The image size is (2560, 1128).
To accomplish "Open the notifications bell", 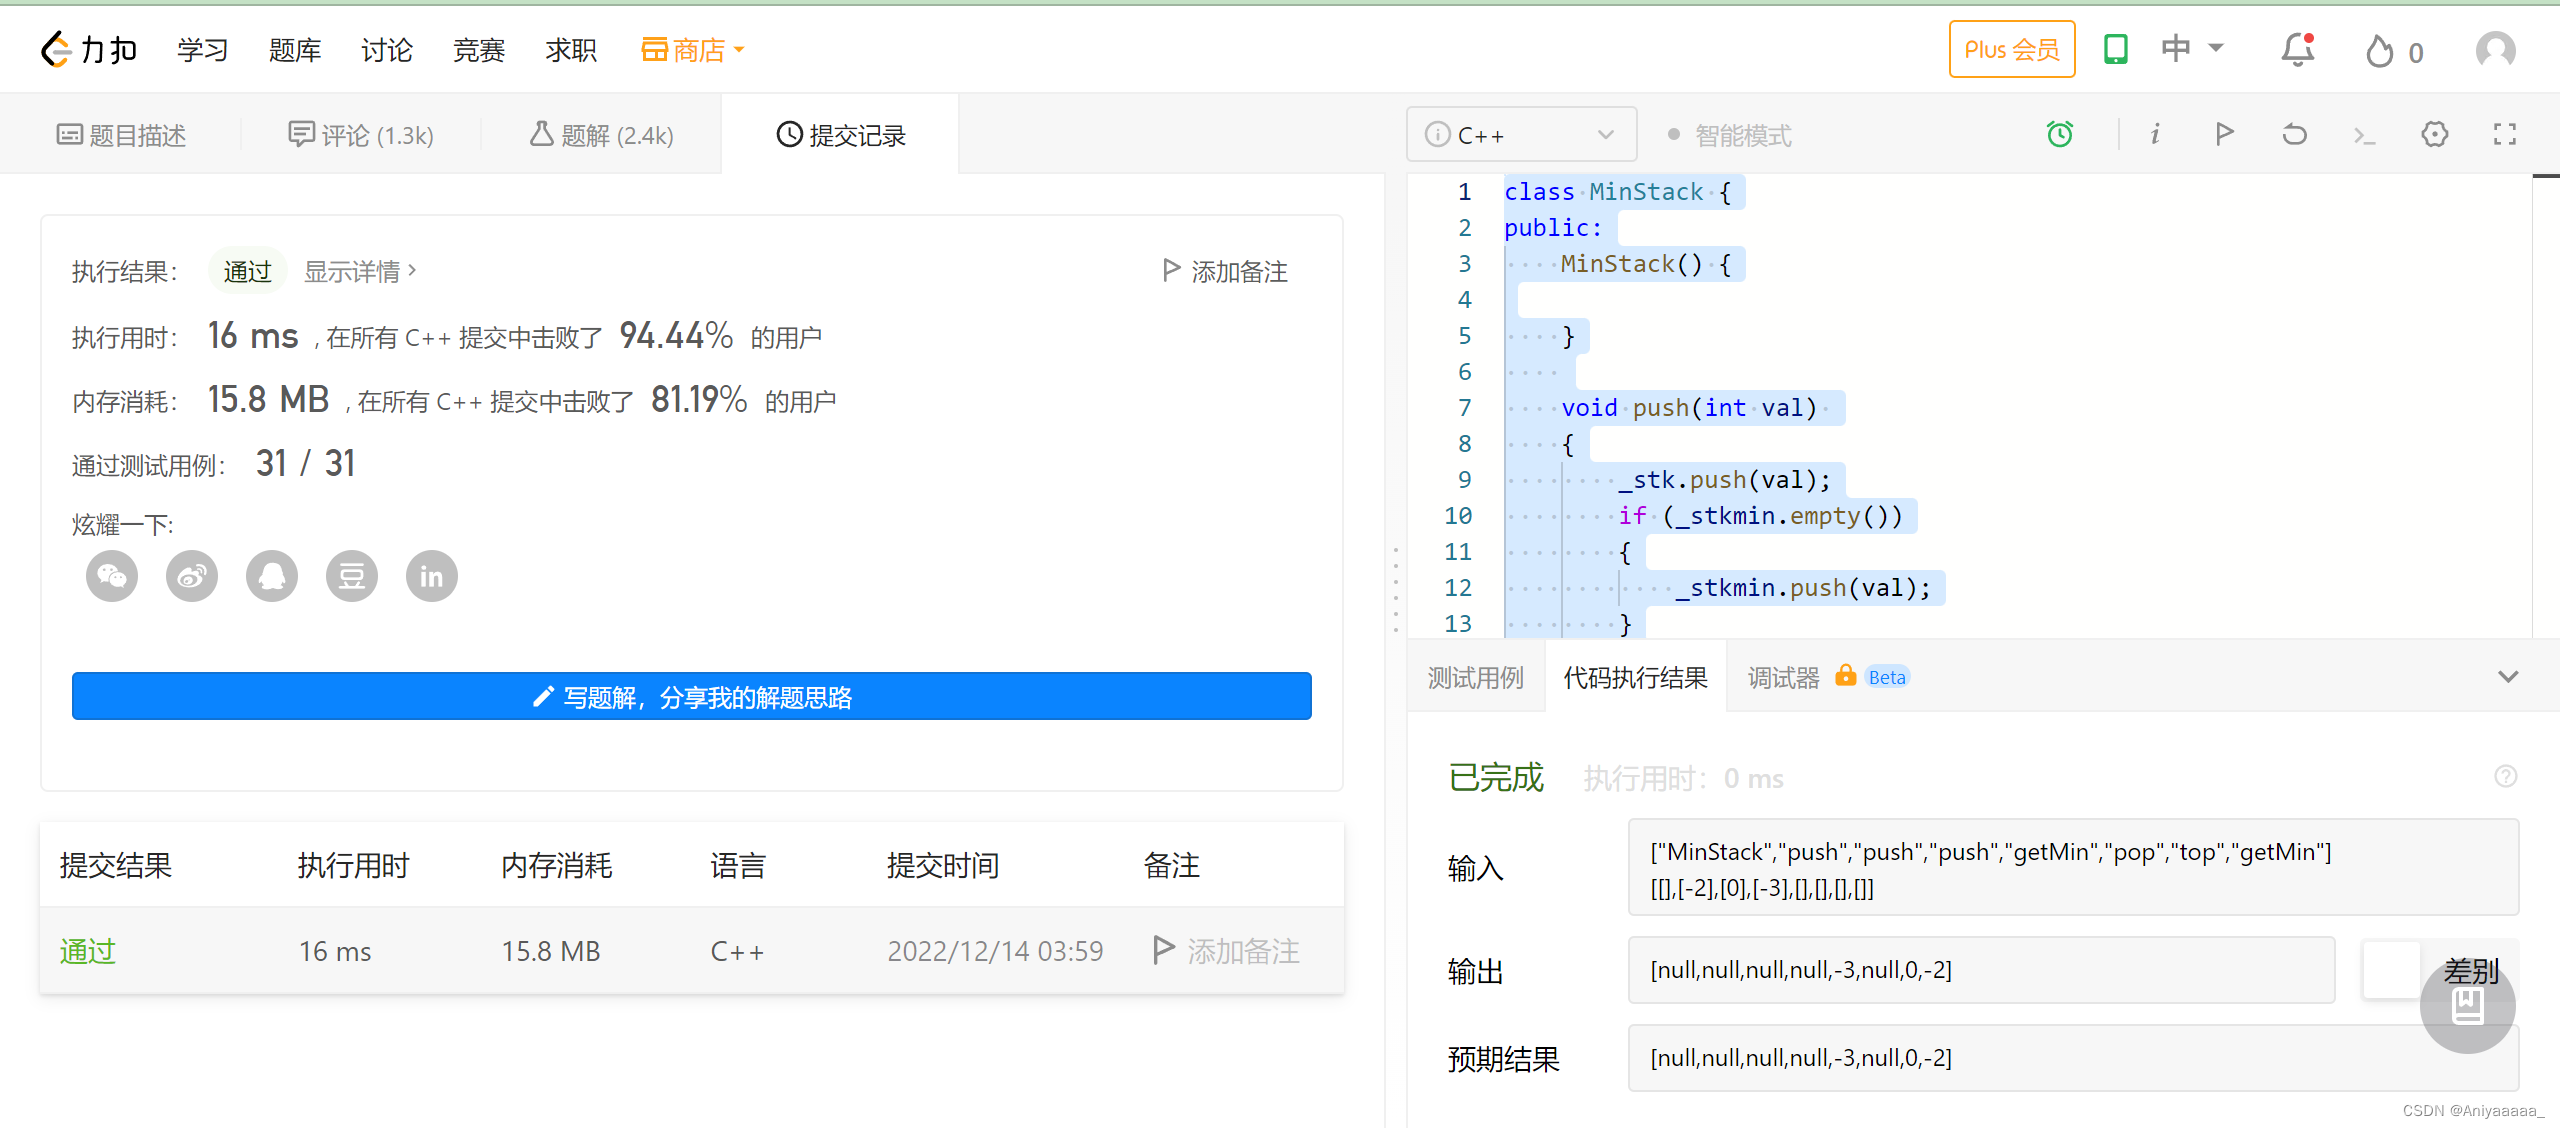I will pyautogui.click(x=2297, y=49).
